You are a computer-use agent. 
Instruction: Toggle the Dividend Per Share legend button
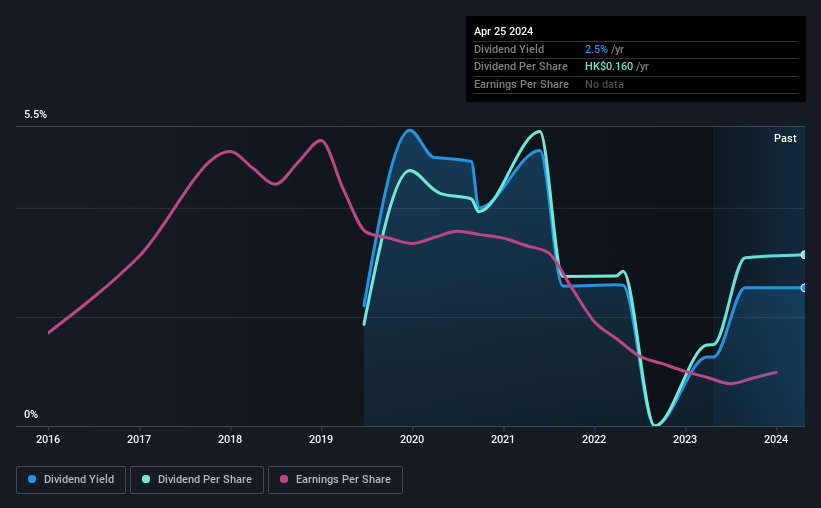coord(197,480)
